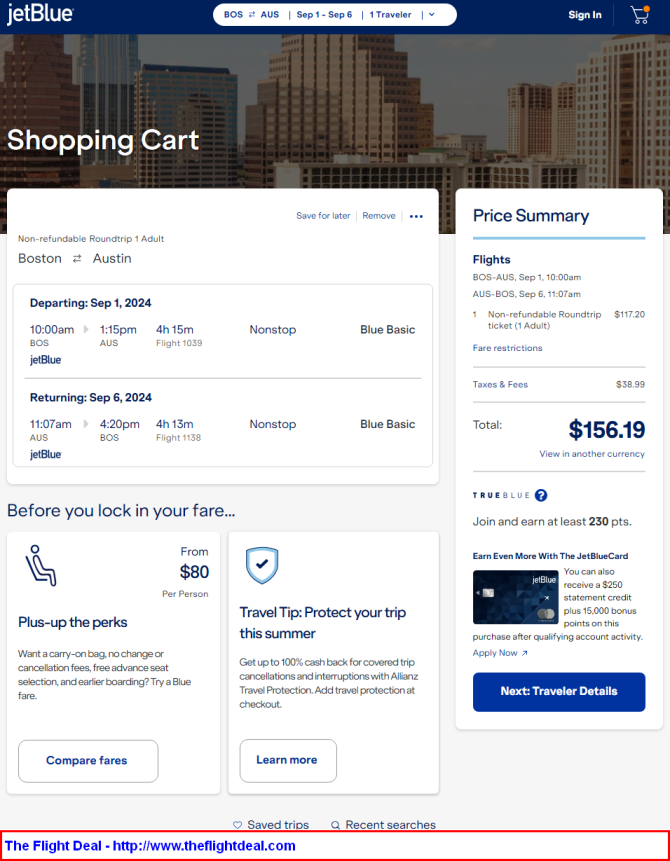
Task: Click the jetBlue logo in the header
Action: pyautogui.click(x=40, y=14)
